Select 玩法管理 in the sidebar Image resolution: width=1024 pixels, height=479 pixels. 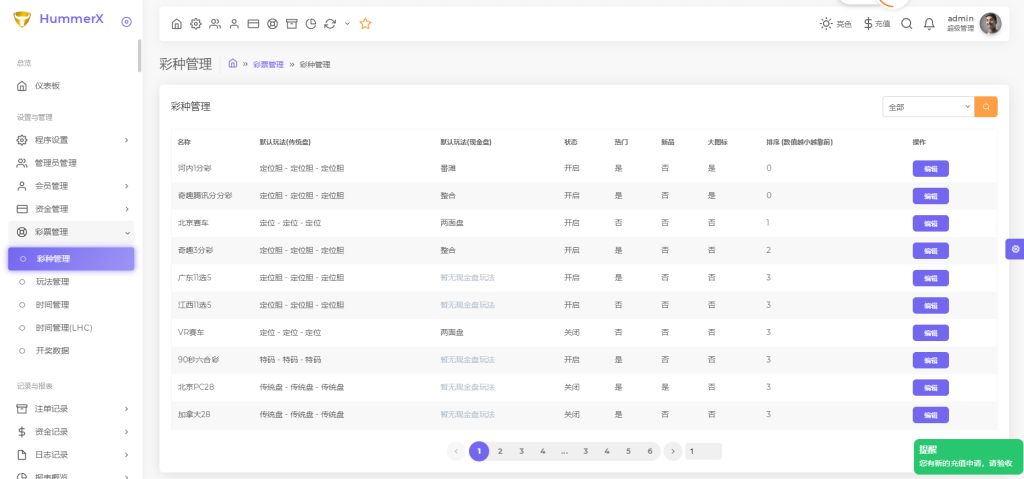[53, 282]
